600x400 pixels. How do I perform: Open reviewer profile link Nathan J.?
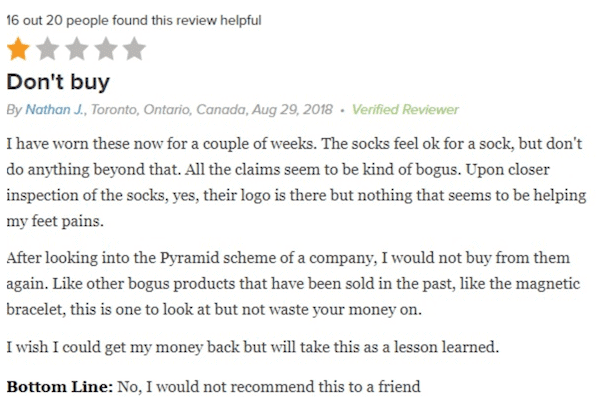[54, 110]
